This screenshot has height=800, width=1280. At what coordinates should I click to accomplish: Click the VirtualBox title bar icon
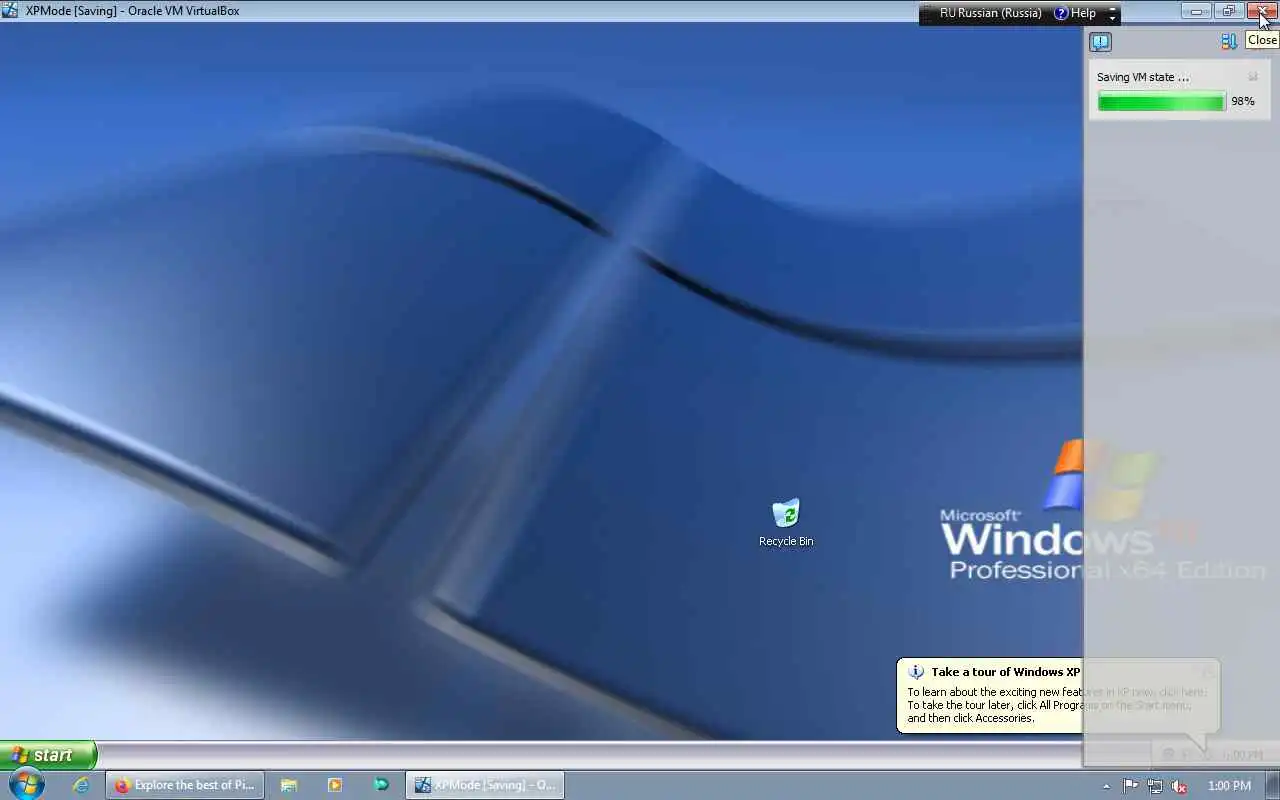coord(10,11)
